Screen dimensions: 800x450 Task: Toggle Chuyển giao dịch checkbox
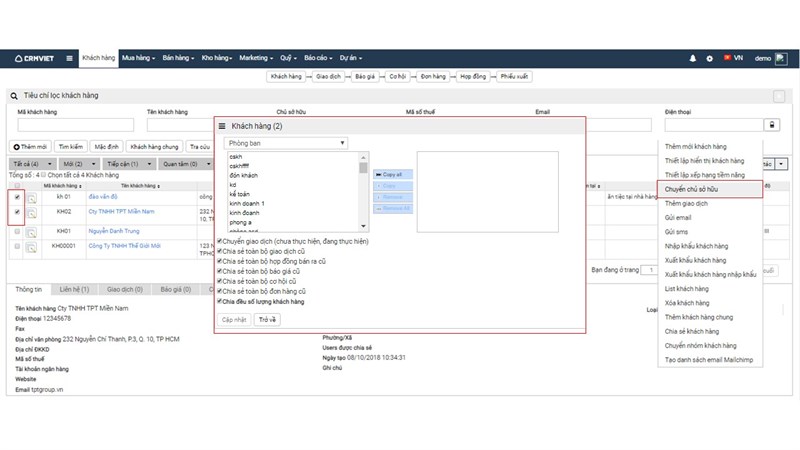click(x=220, y=241)
